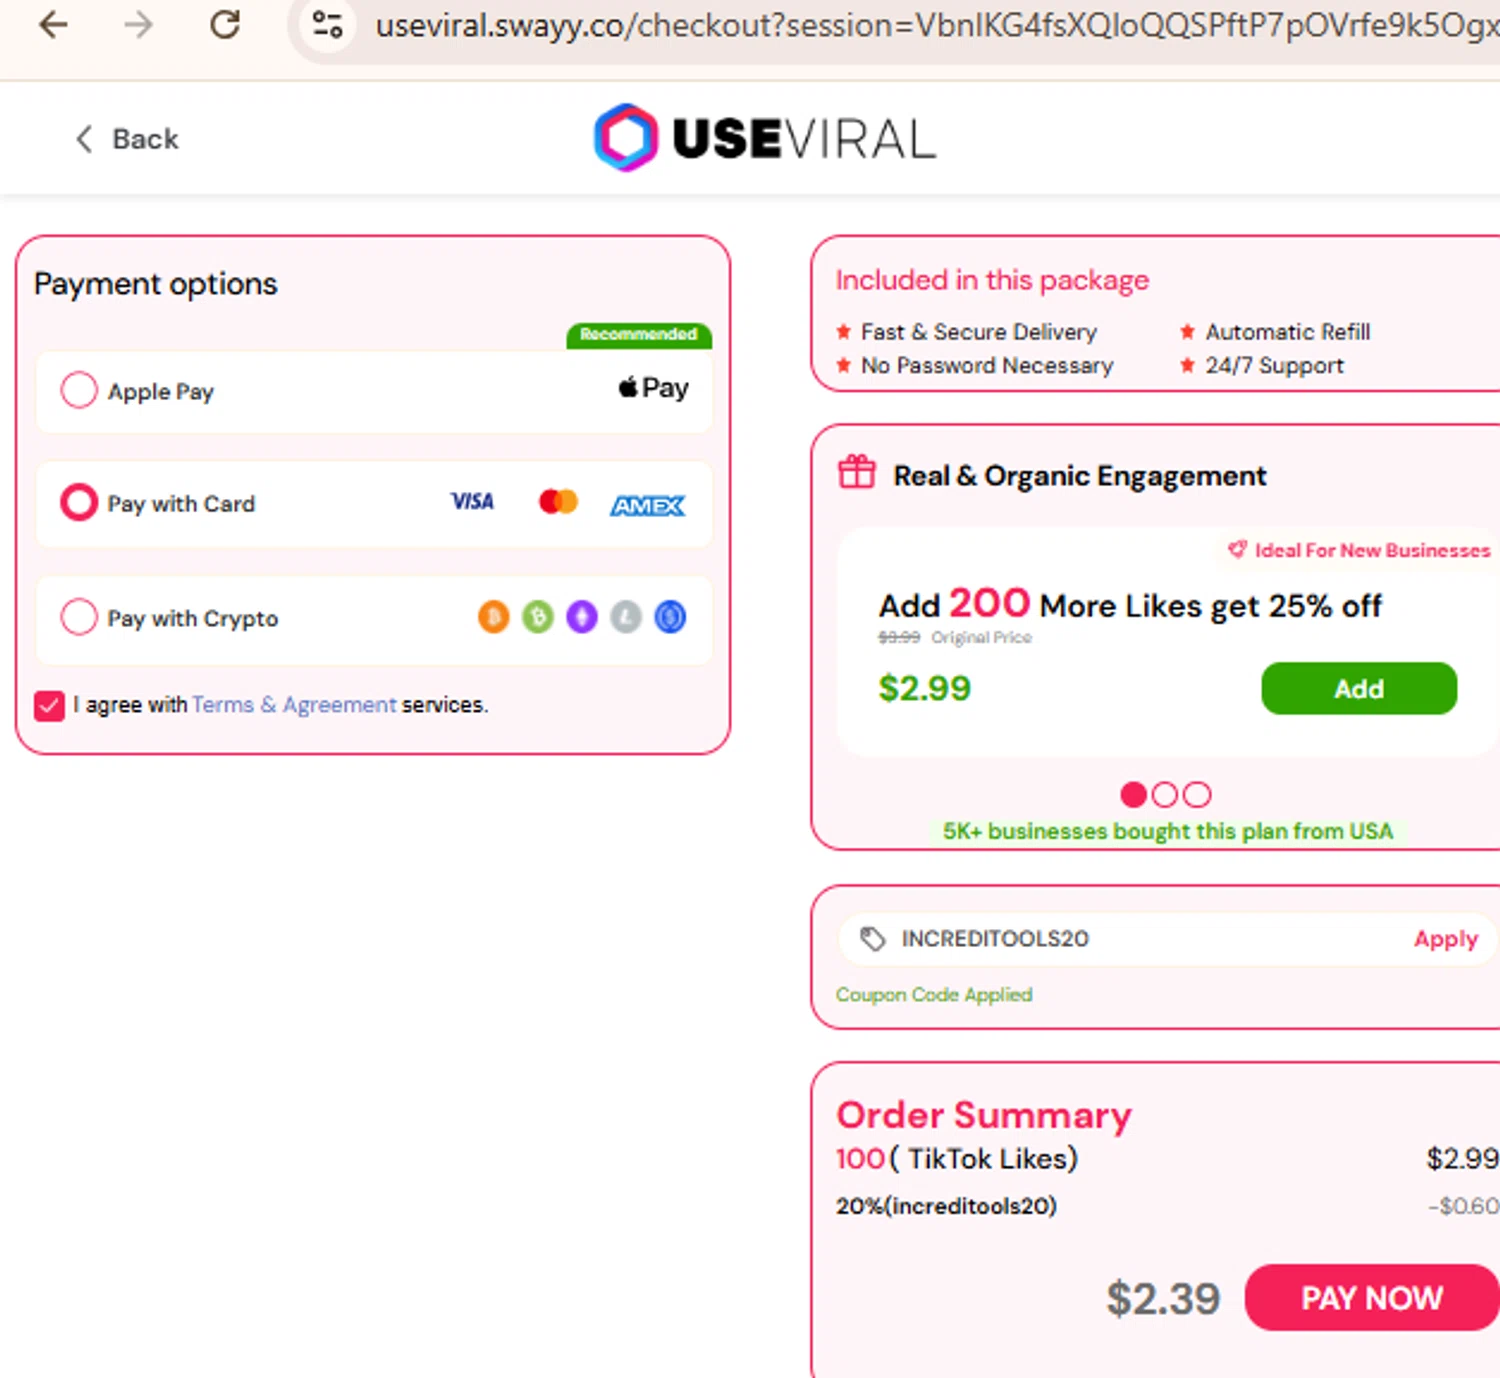The width and height of the screenshot is (1500, 1378).
Task: Click the purple Ethereum icon
Action: pos(582,617)
